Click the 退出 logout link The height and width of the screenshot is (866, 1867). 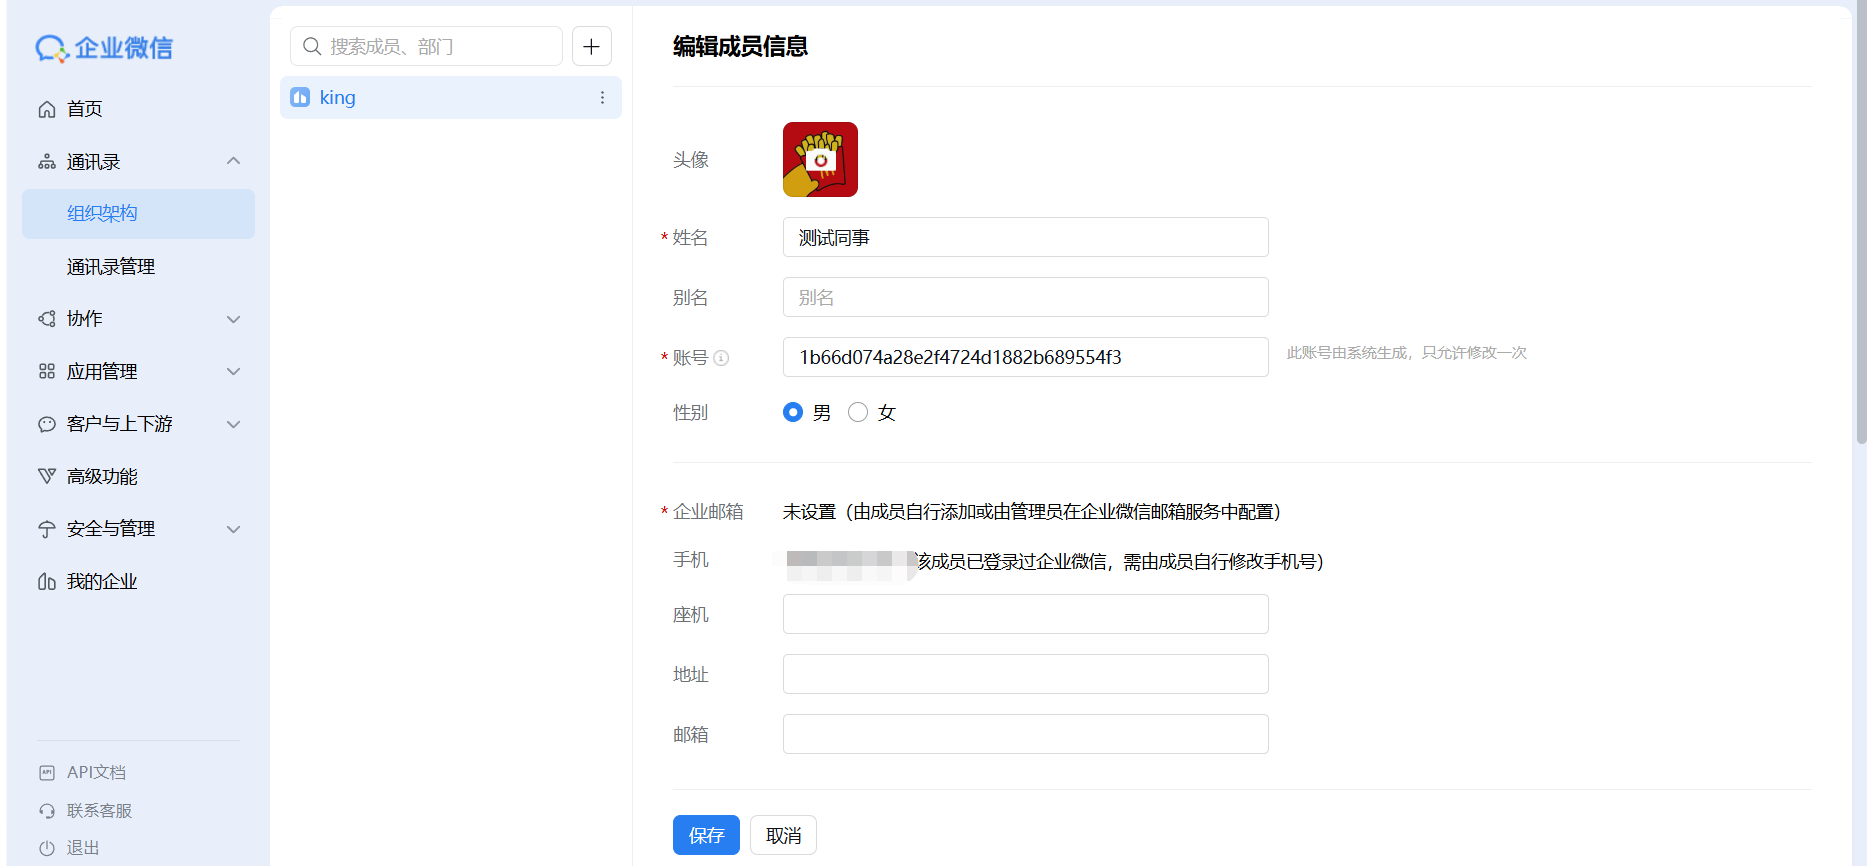tap(83, 848)
